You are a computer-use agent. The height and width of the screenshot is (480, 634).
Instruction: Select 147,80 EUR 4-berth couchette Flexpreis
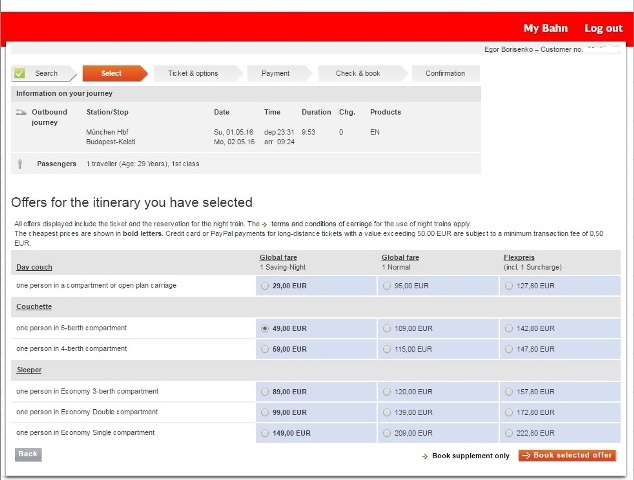tap(509, 349)
